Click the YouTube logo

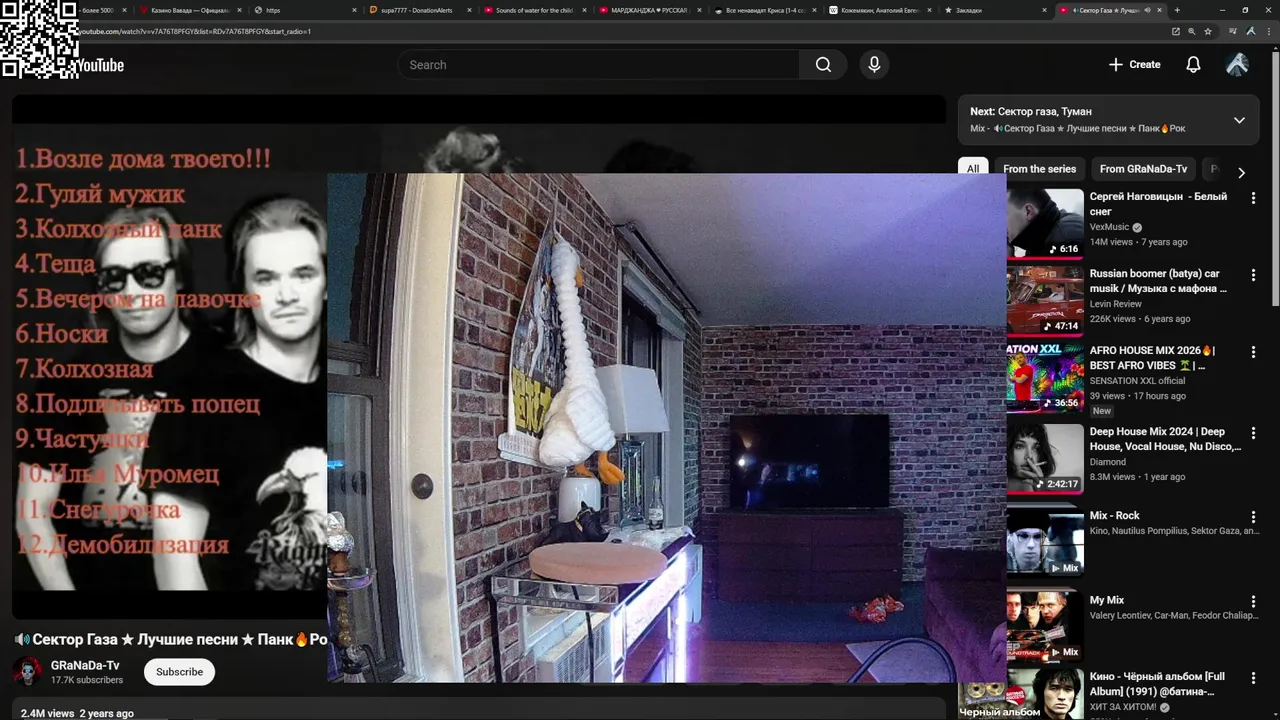100,65
